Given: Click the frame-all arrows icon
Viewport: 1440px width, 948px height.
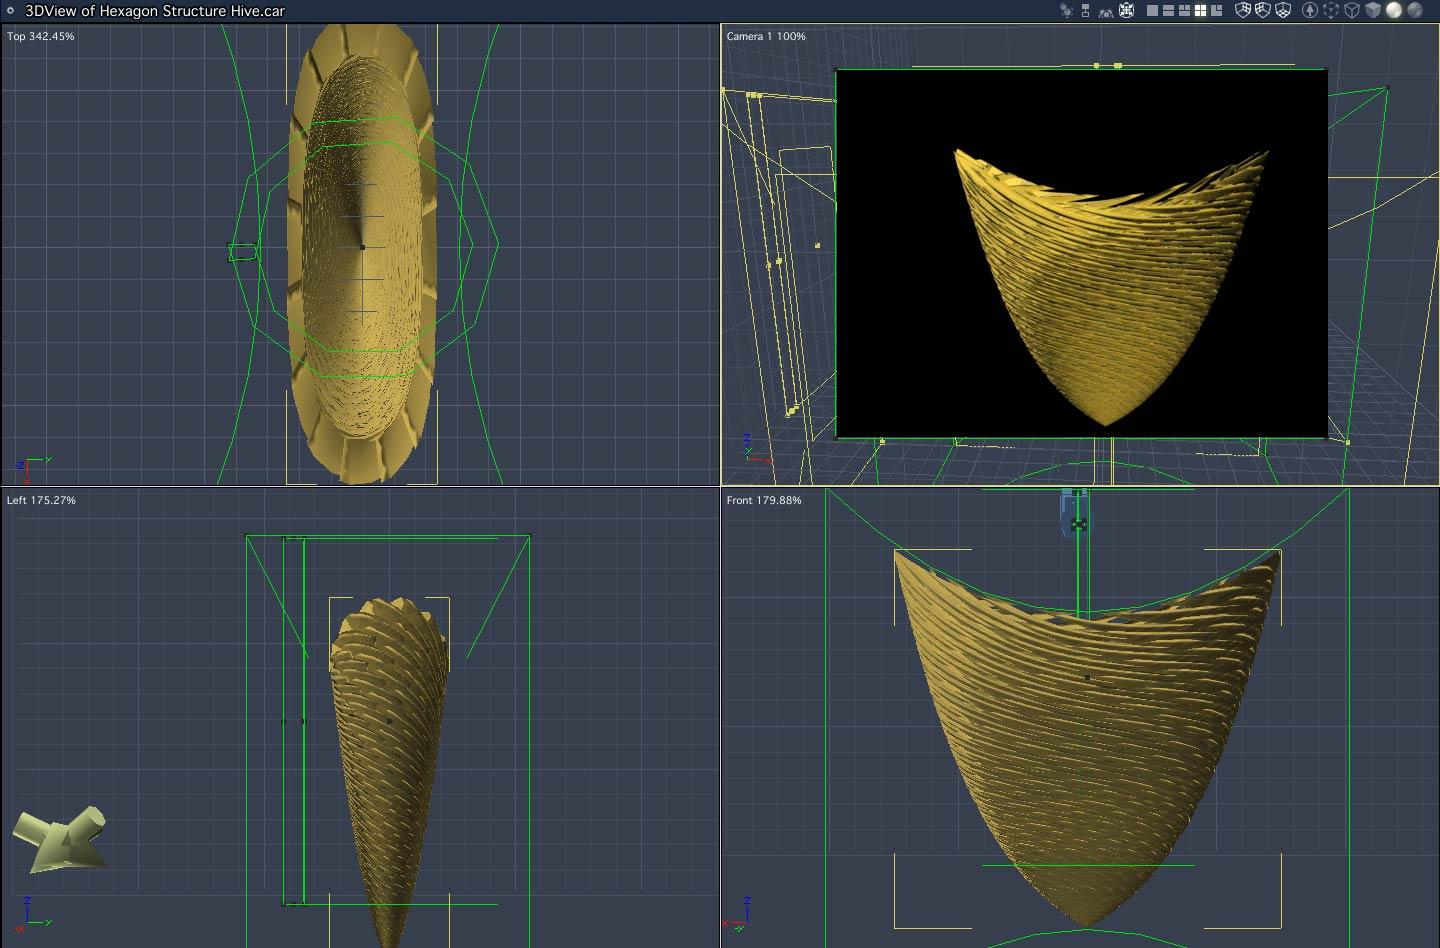Looking at the screenshot, I should point(1127,11).
